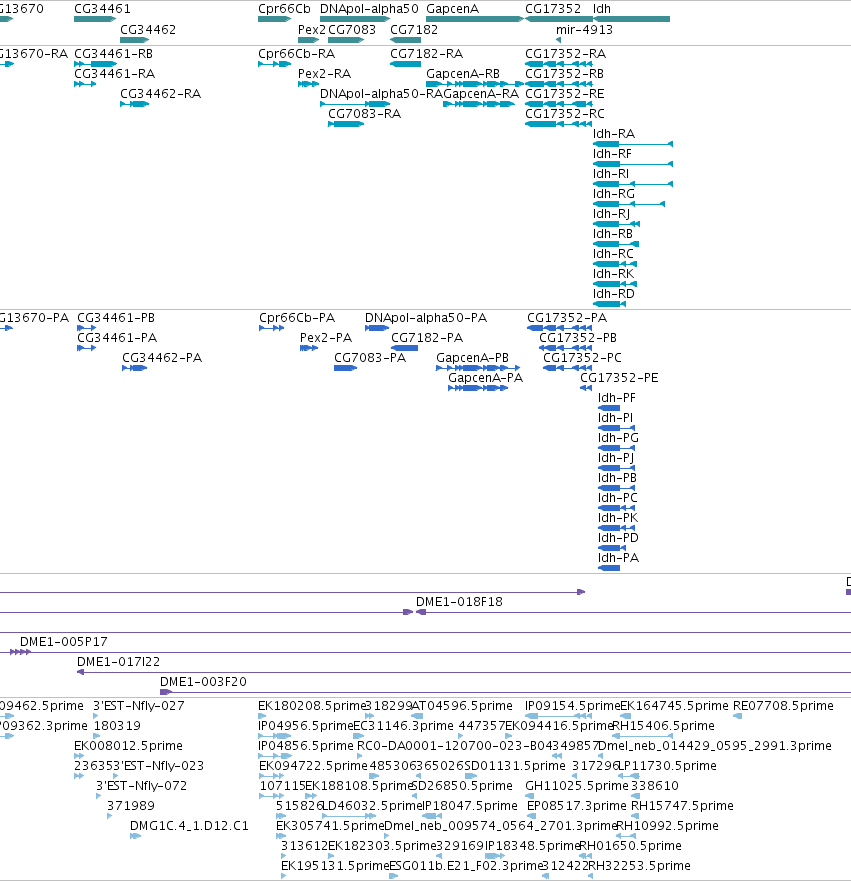Click the DNApol-alpha50-PA protein label
Image resolution: width=851 pixels, height=881 pixels.
pos(426,317)
